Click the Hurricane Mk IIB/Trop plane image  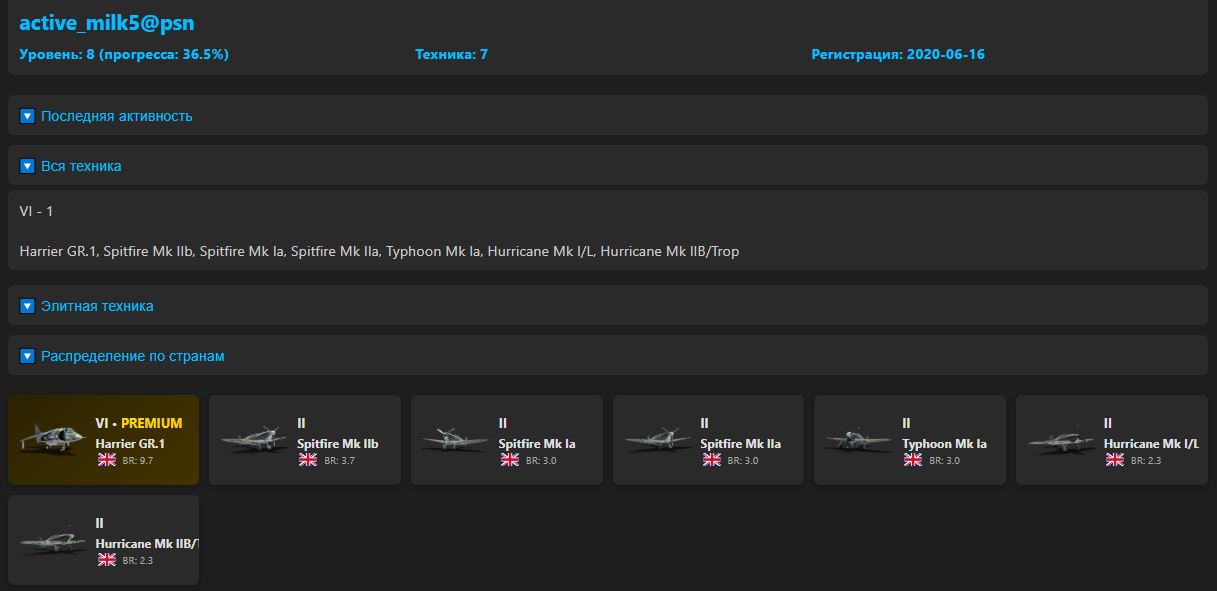pyautogui.click(x=50, y=540)
